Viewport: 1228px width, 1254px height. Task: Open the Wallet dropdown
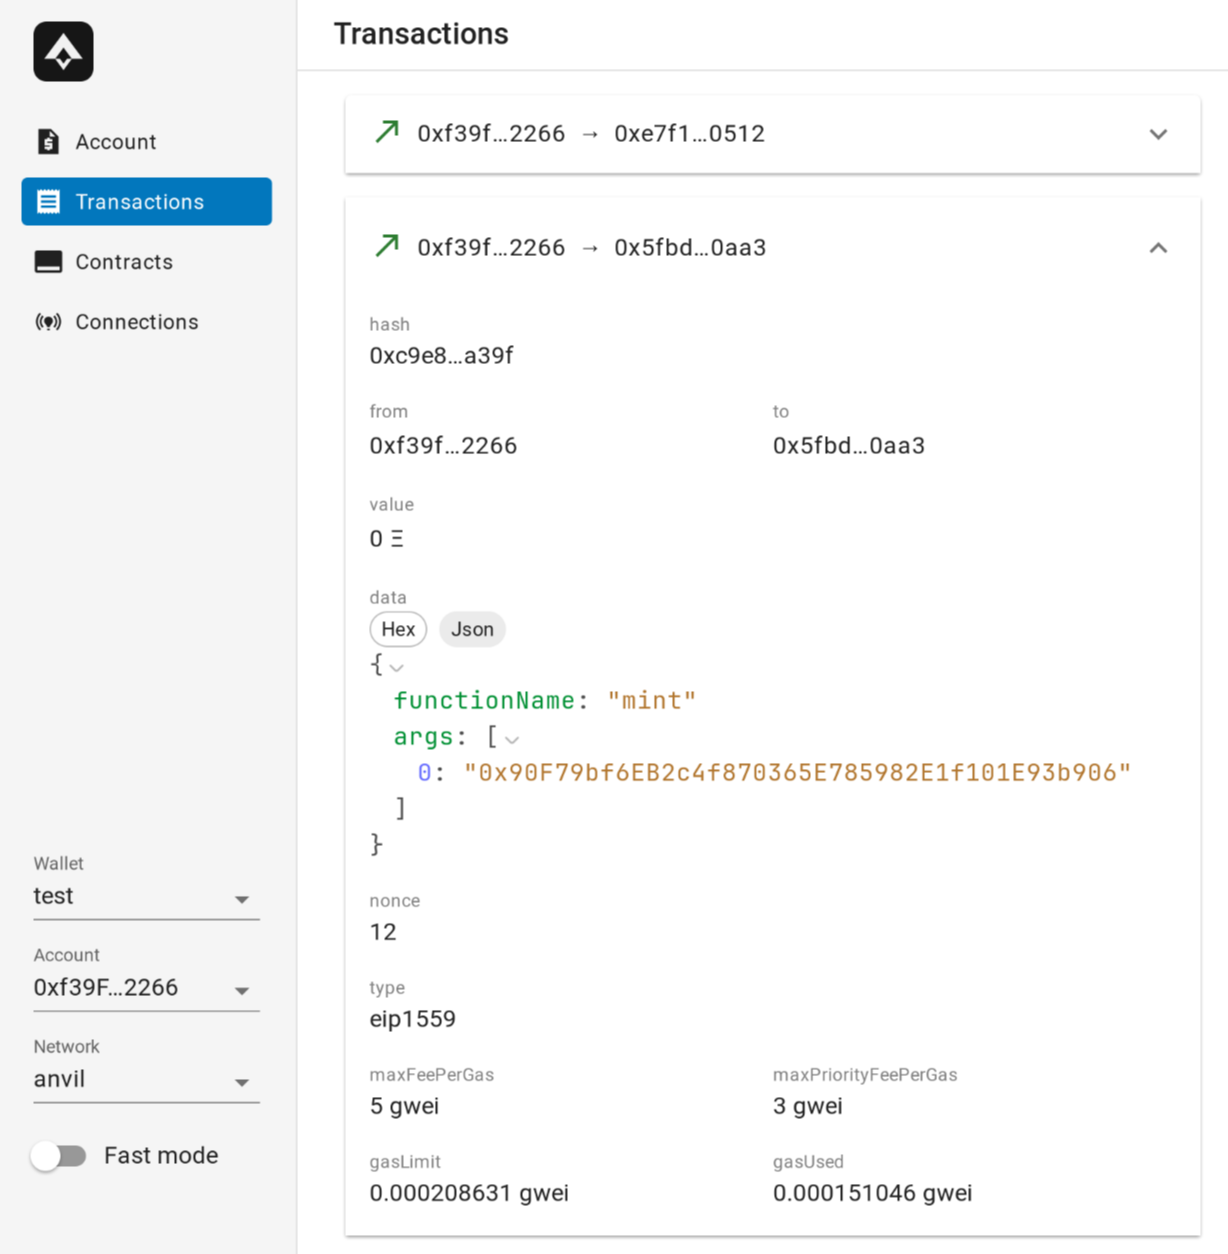pos(241,898)
